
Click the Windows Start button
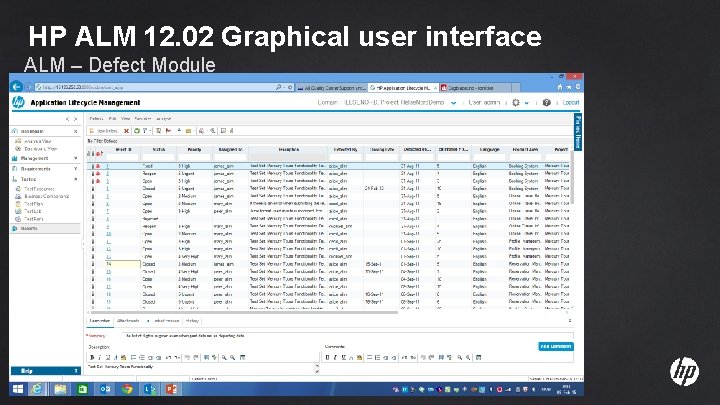point(18,389)
